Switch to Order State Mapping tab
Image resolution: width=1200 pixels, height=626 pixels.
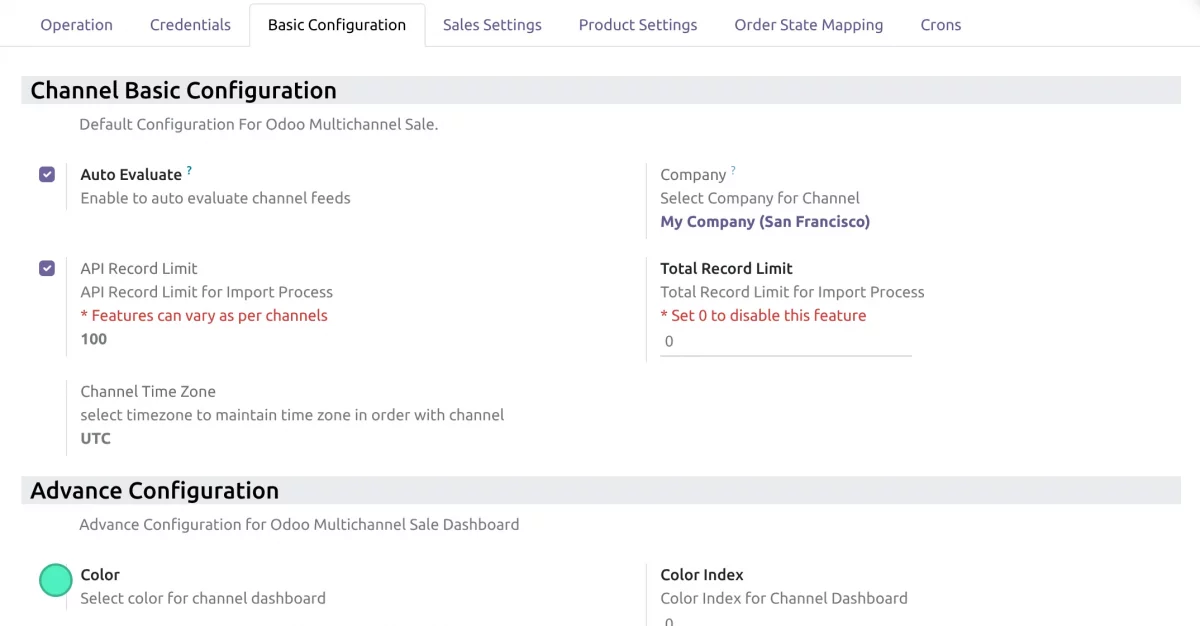coord(808,25)
